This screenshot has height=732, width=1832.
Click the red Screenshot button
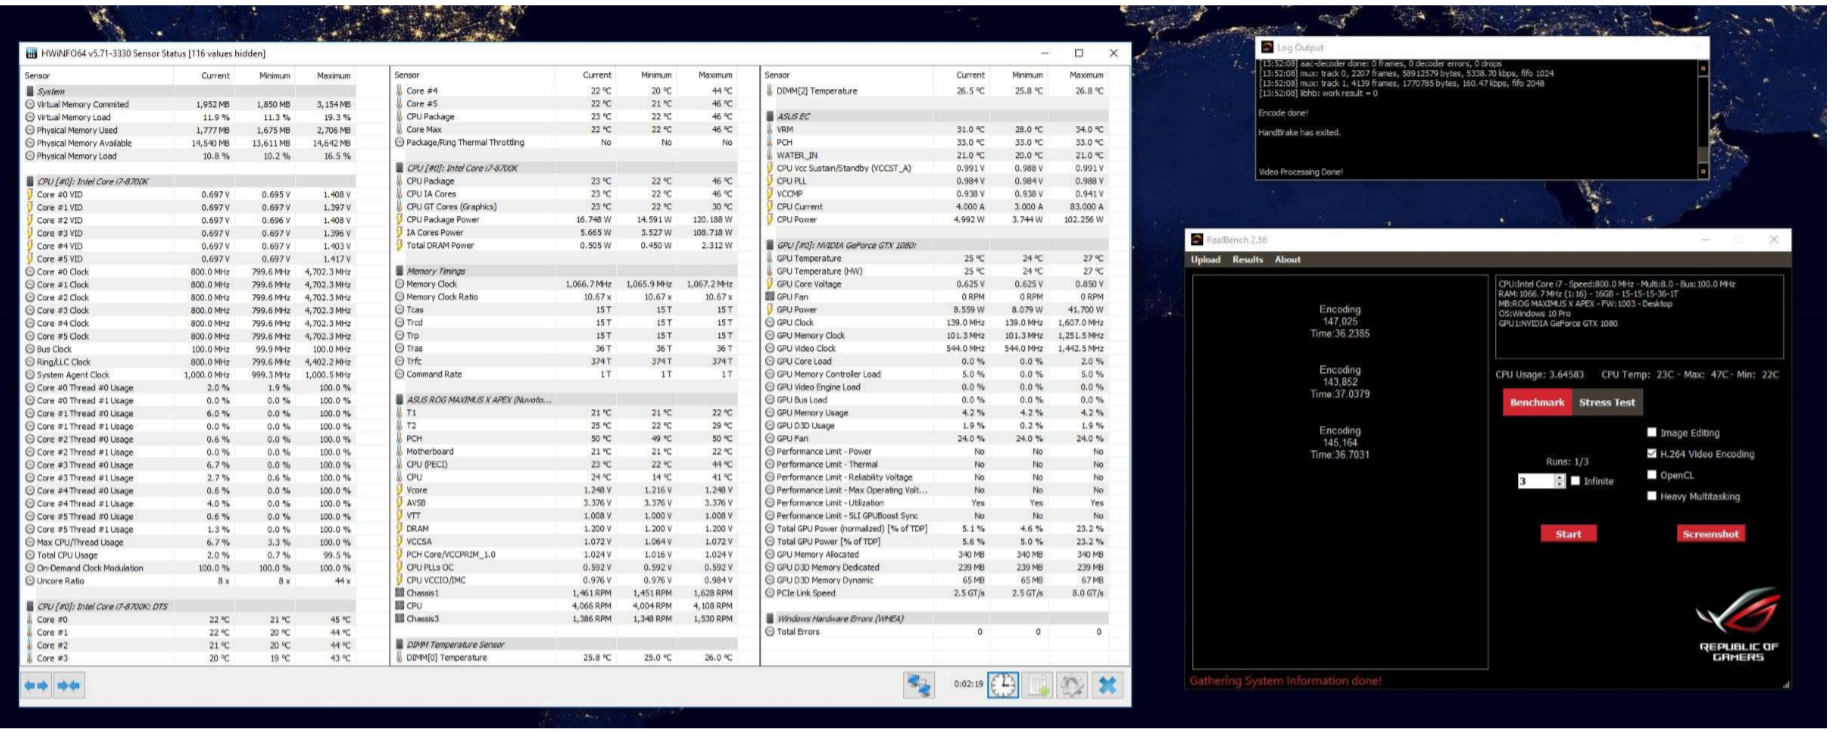(1710, 534)
